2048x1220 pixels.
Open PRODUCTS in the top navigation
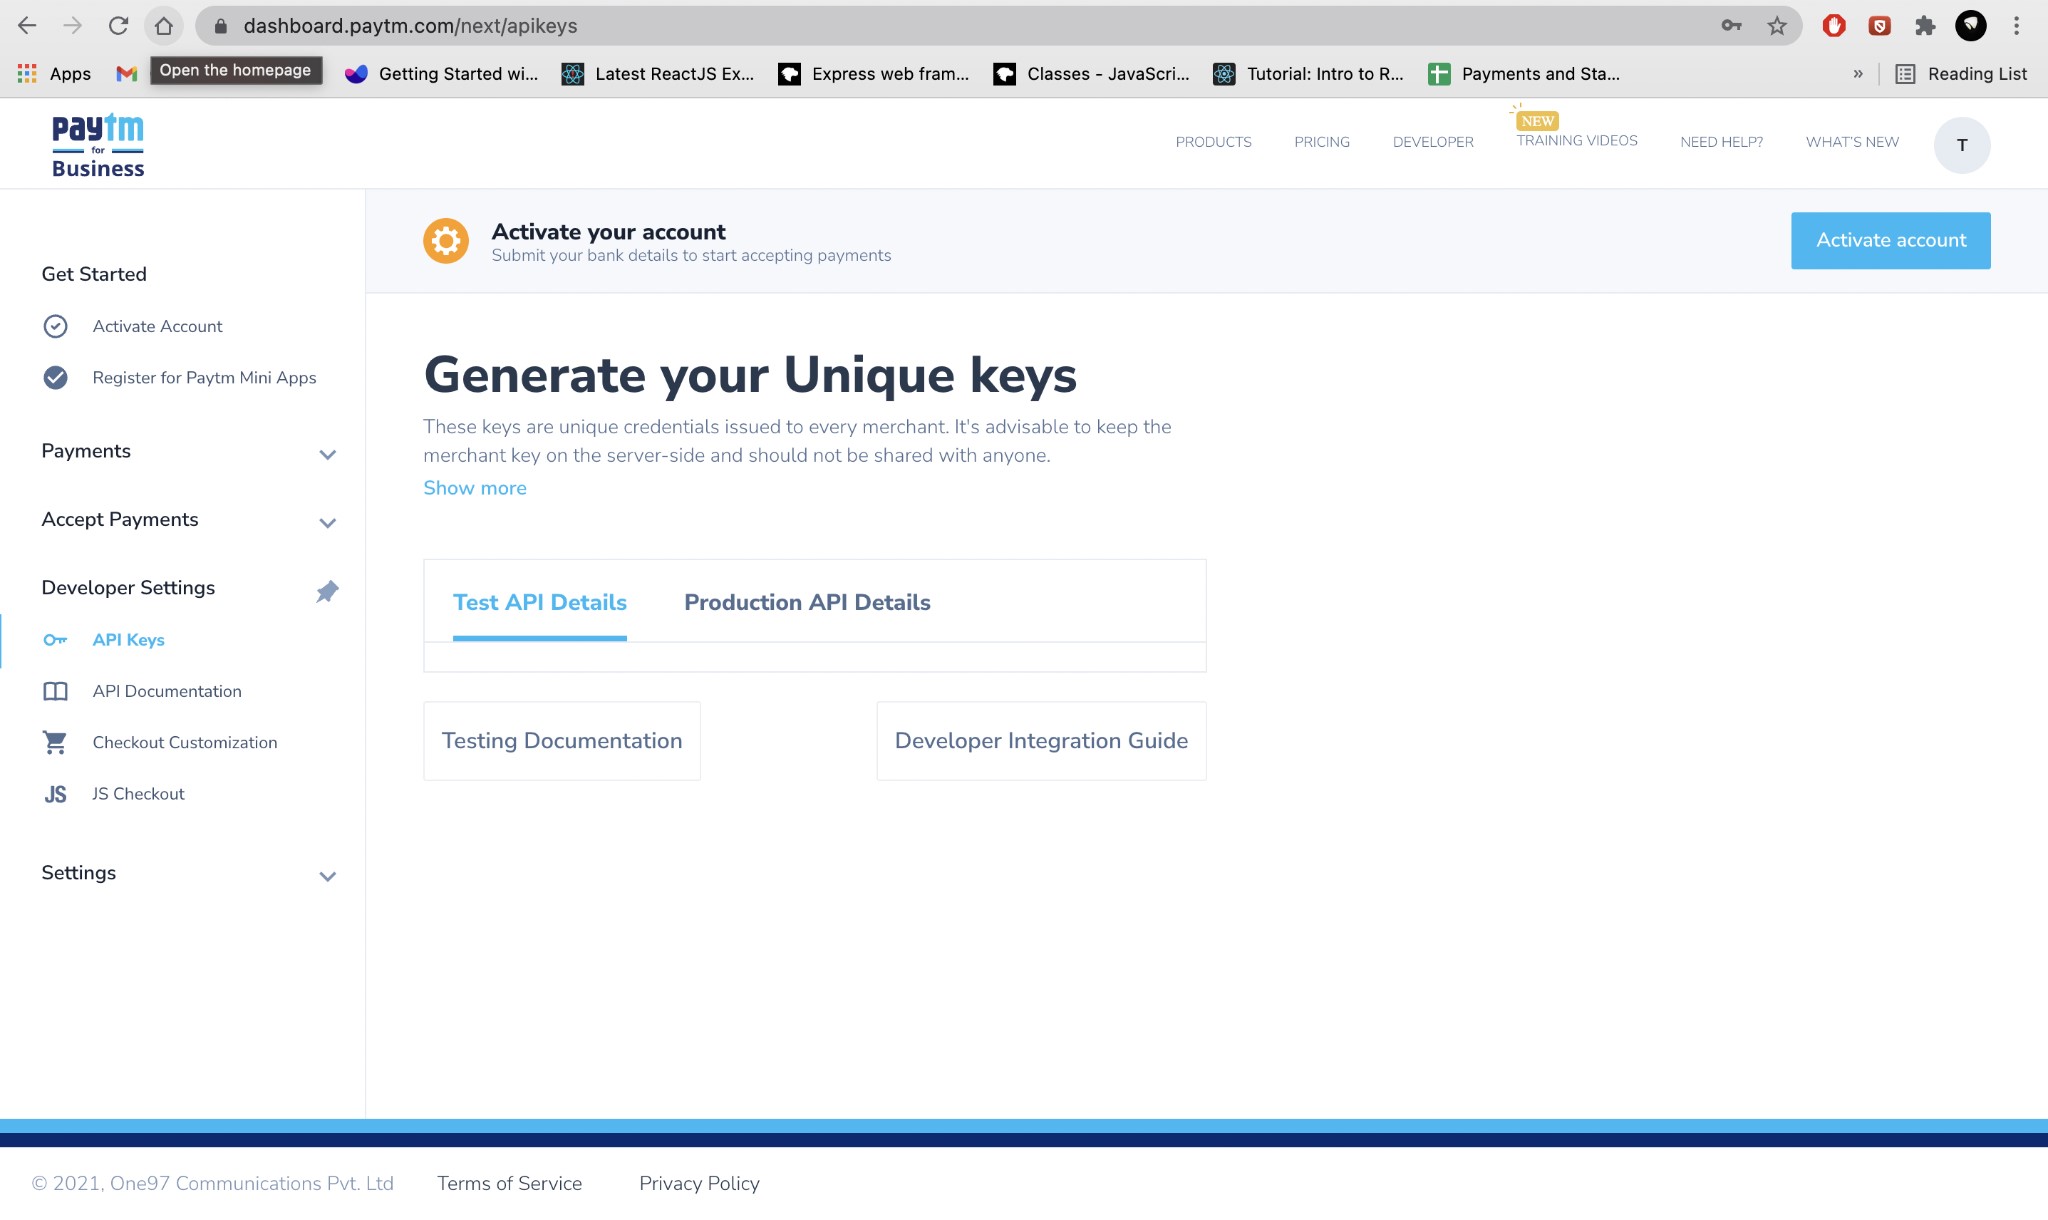click(1213, 142)
